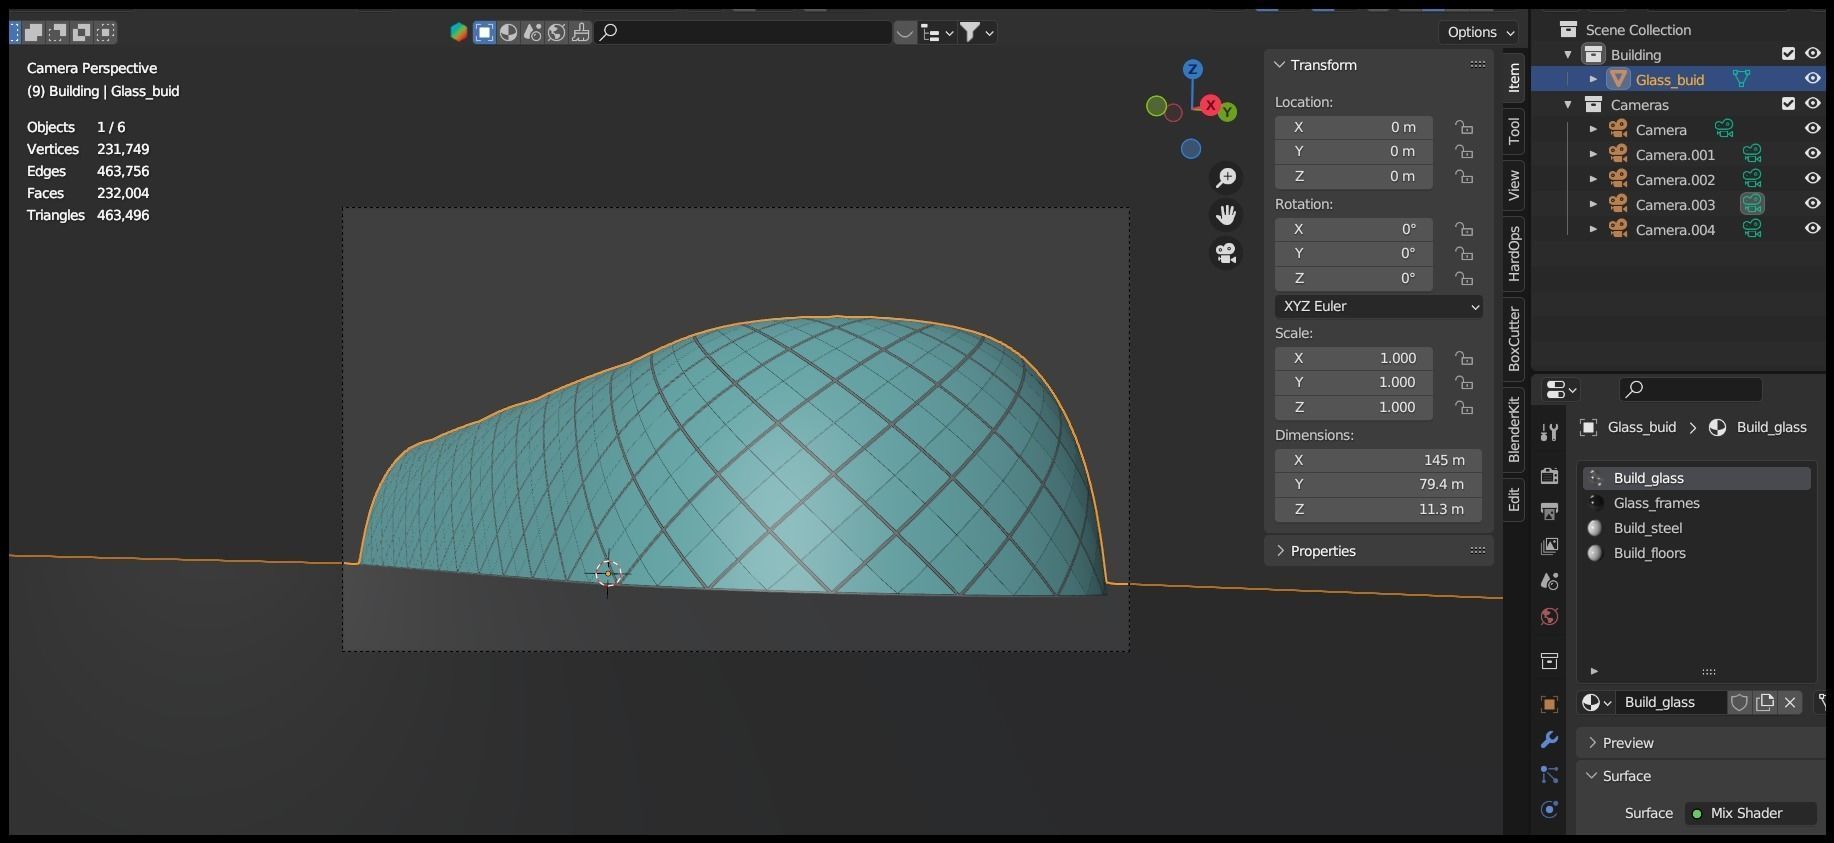Choose the intersect selection mode icon

(x=105, y=32)
